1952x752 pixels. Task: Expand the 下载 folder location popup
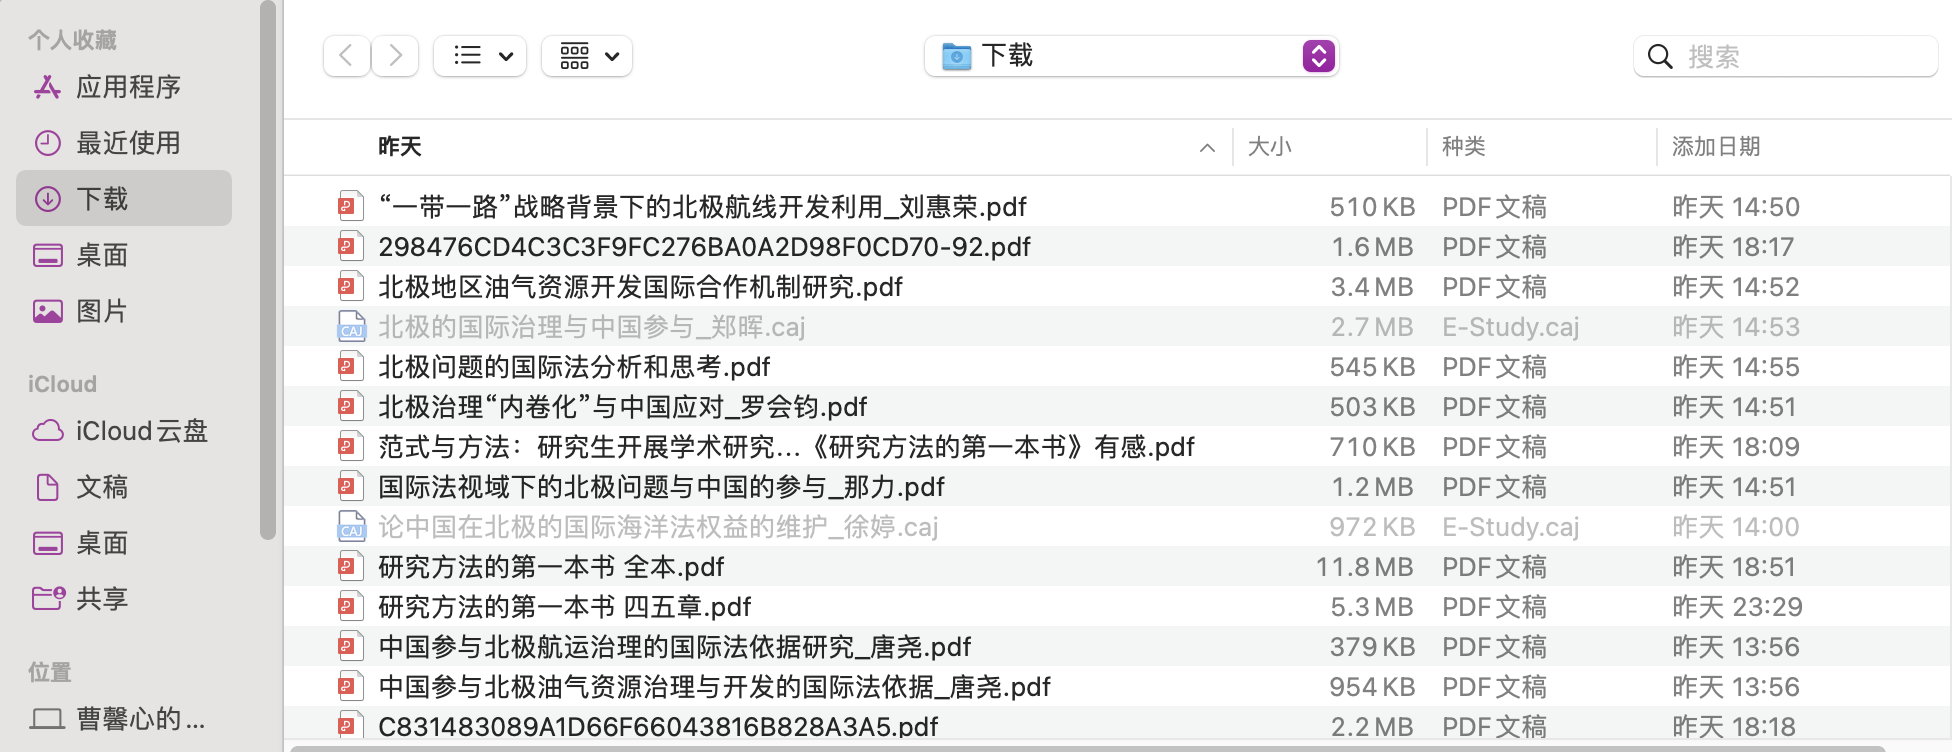[x=1318, y=56]
